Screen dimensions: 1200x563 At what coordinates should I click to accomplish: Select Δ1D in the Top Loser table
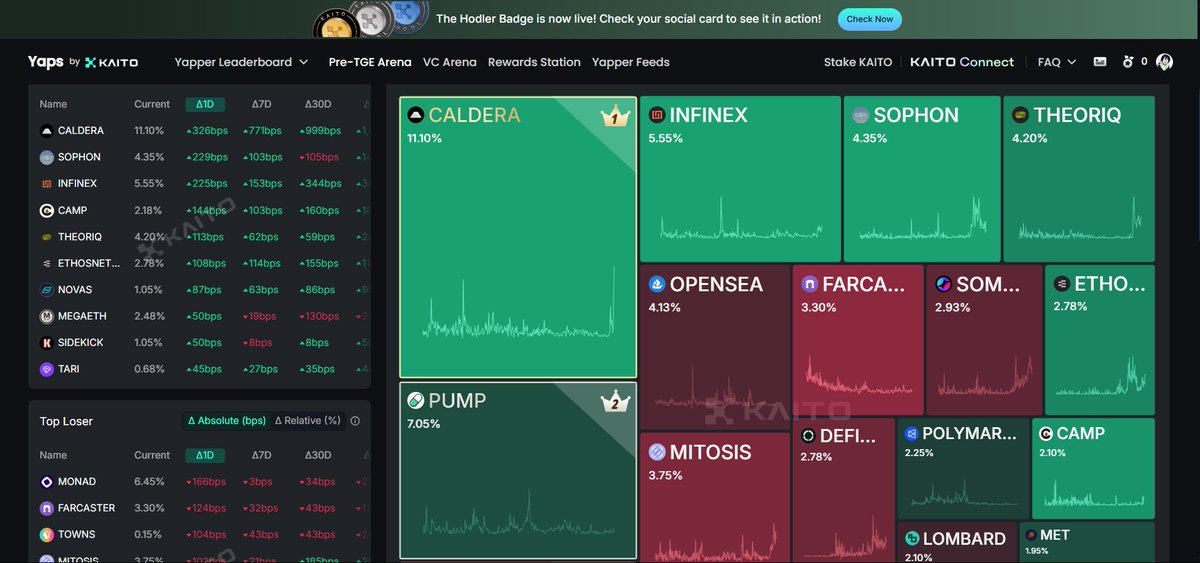[205, 455]
